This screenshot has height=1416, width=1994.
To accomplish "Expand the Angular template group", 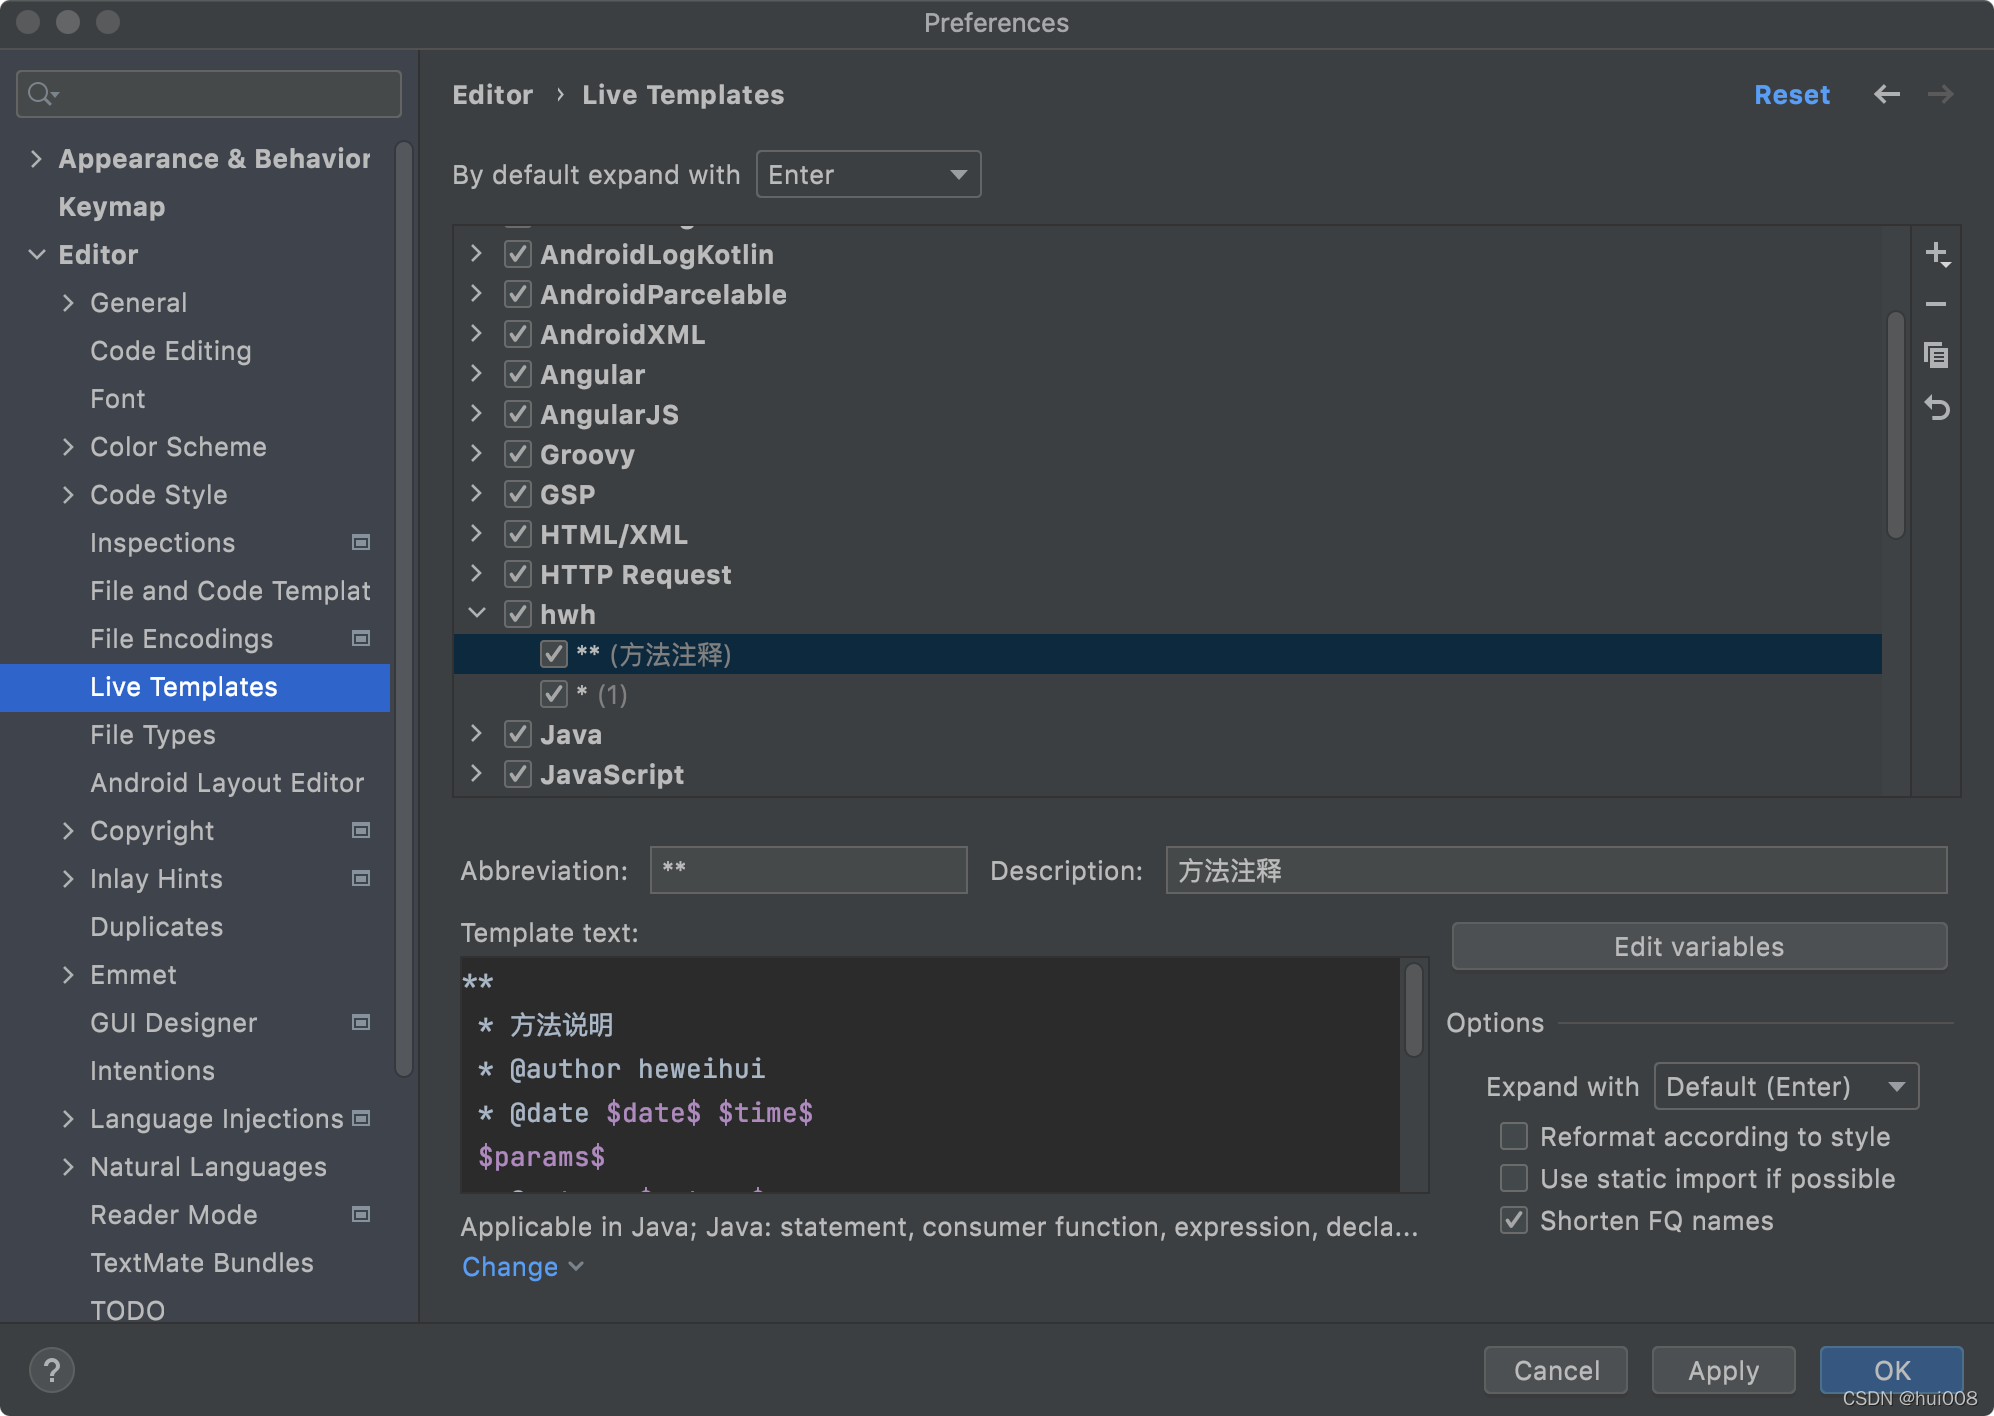I will click(477, 373).
